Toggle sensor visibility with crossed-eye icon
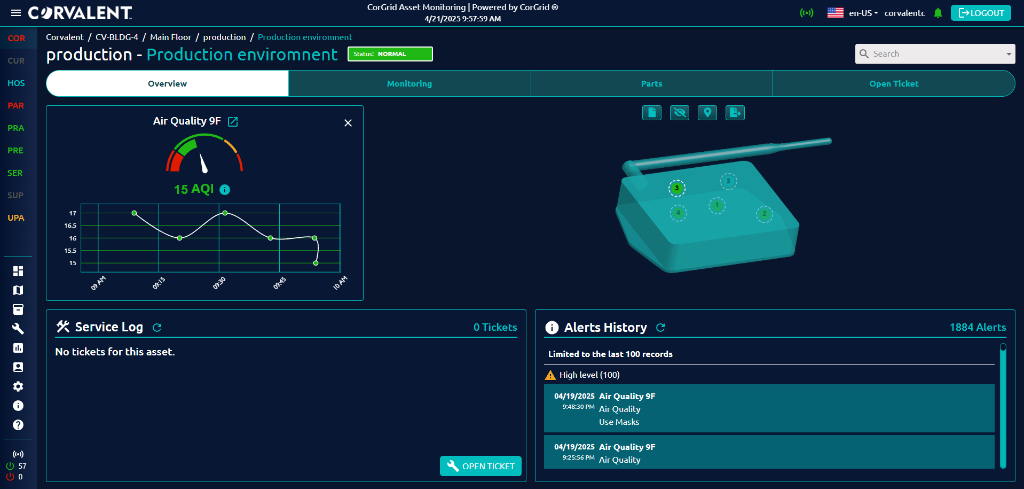The image size is (1024, 489). pyautogui.click(x=680, y=112)
